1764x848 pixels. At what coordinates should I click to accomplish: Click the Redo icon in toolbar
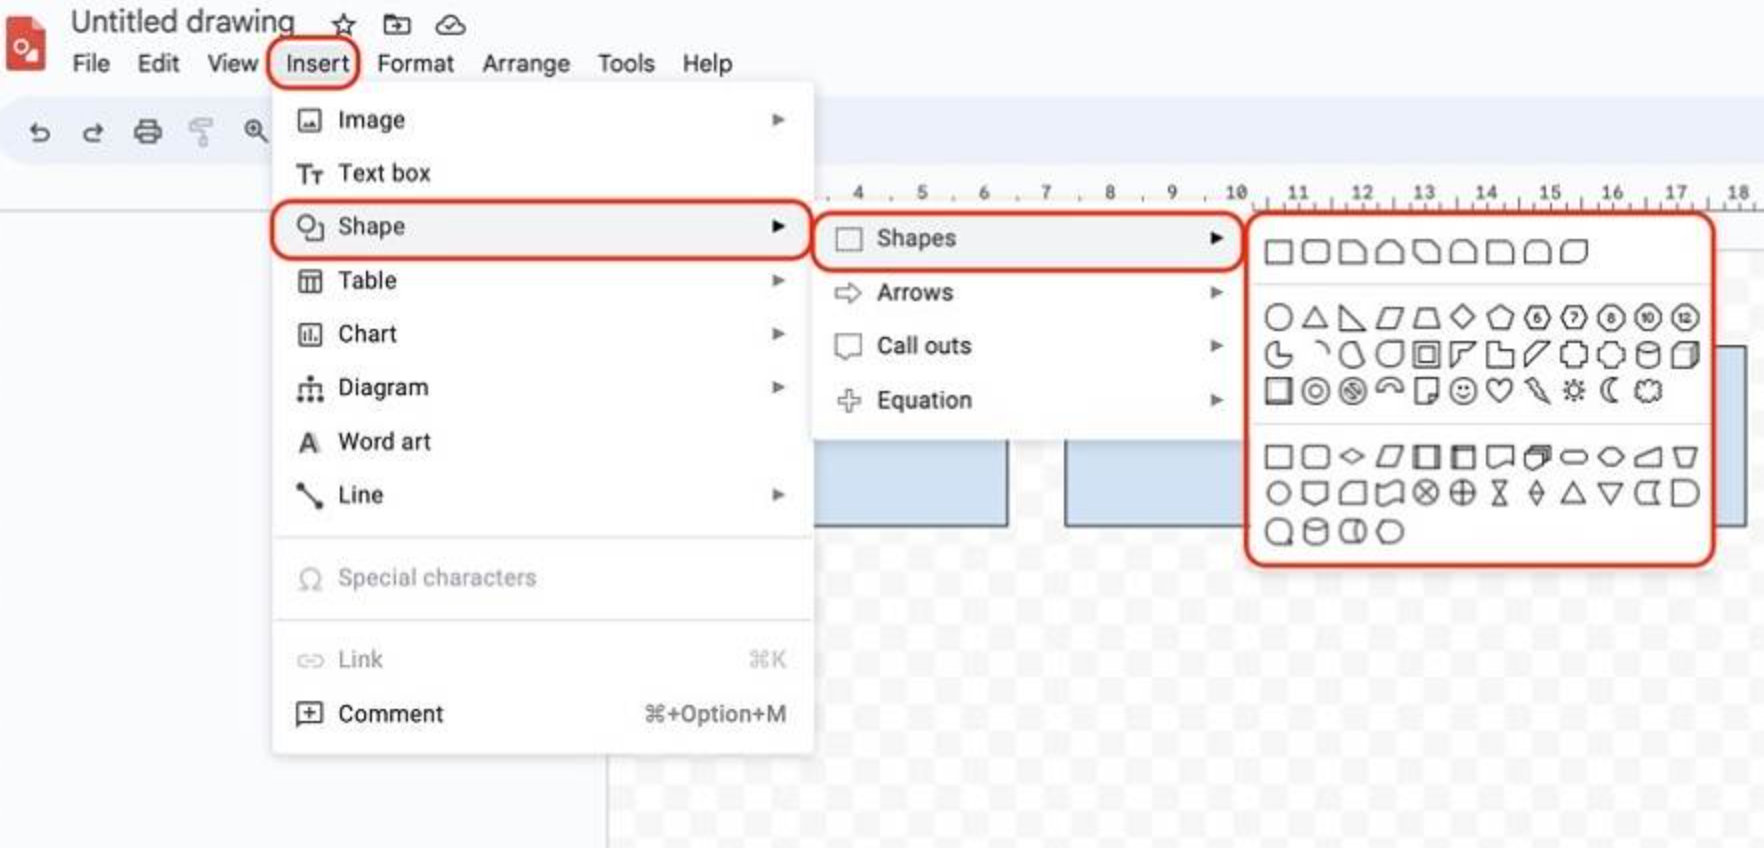(x=93, y=131)
